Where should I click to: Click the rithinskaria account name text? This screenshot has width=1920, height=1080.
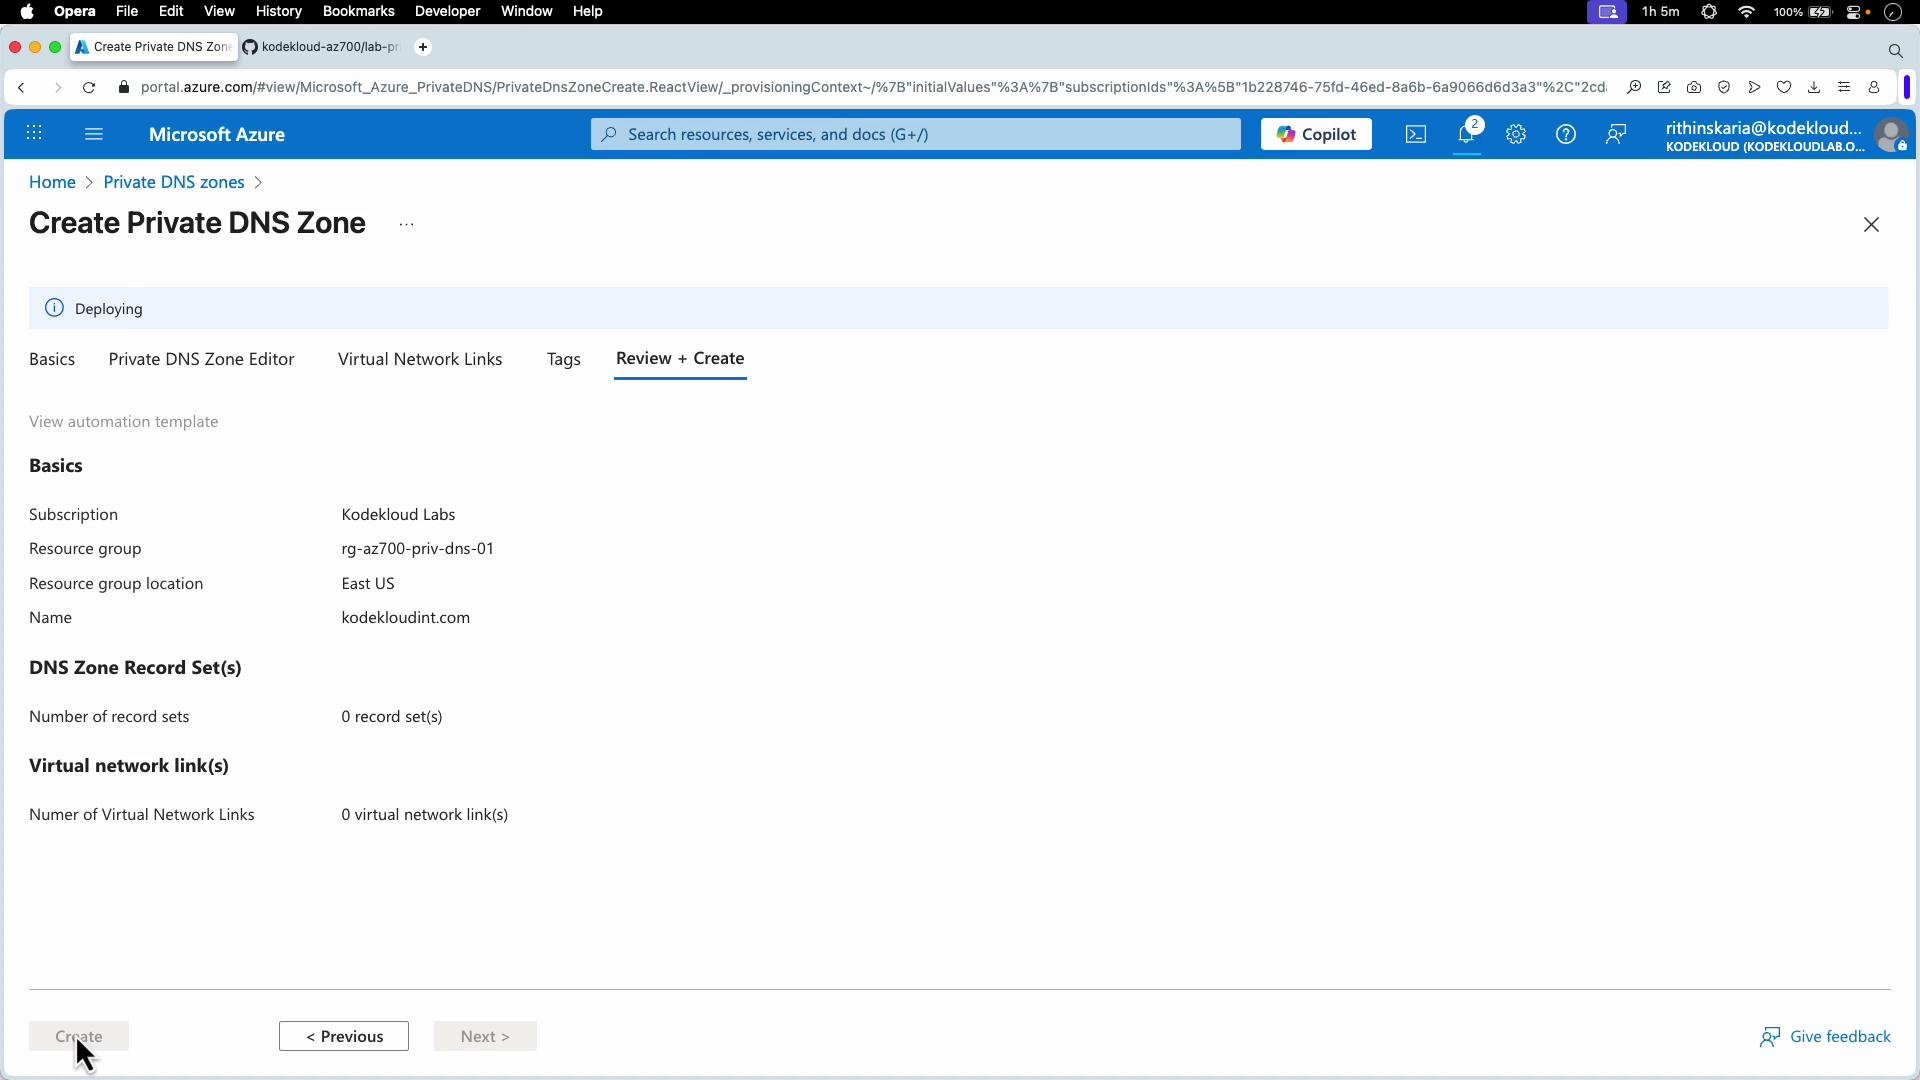pos(1764,127)
